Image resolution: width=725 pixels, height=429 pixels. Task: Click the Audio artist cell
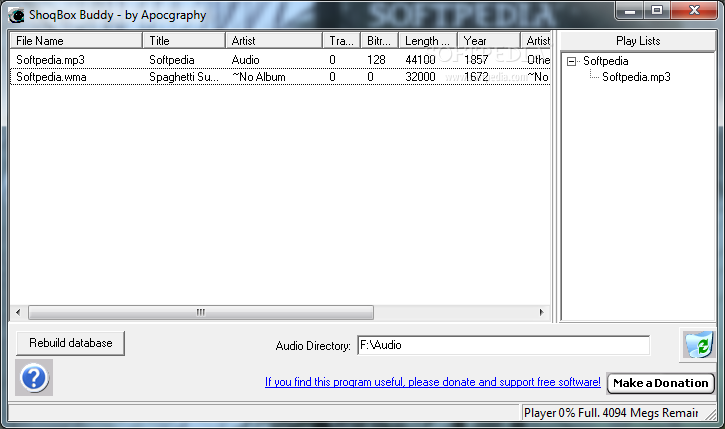click(x=246, y=60)
